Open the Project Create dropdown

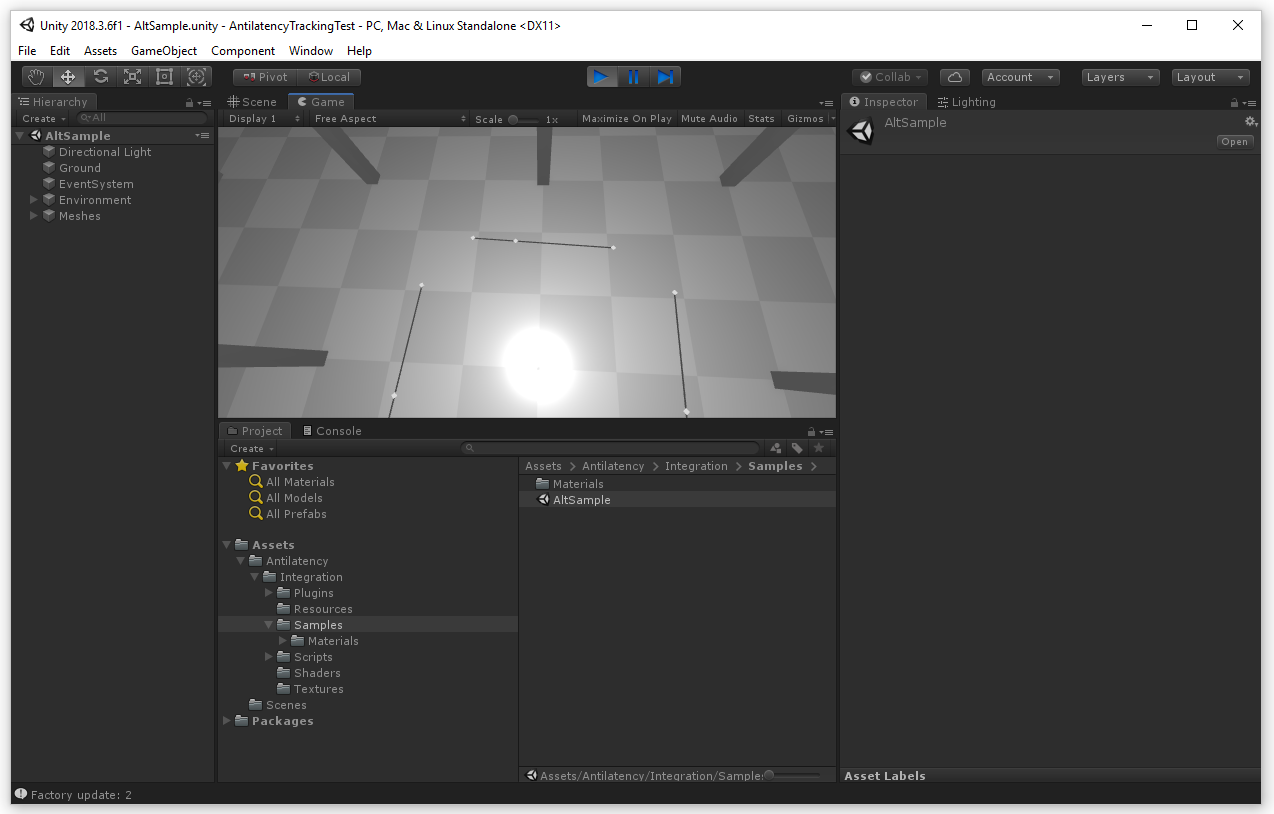[x=251, y=449]
